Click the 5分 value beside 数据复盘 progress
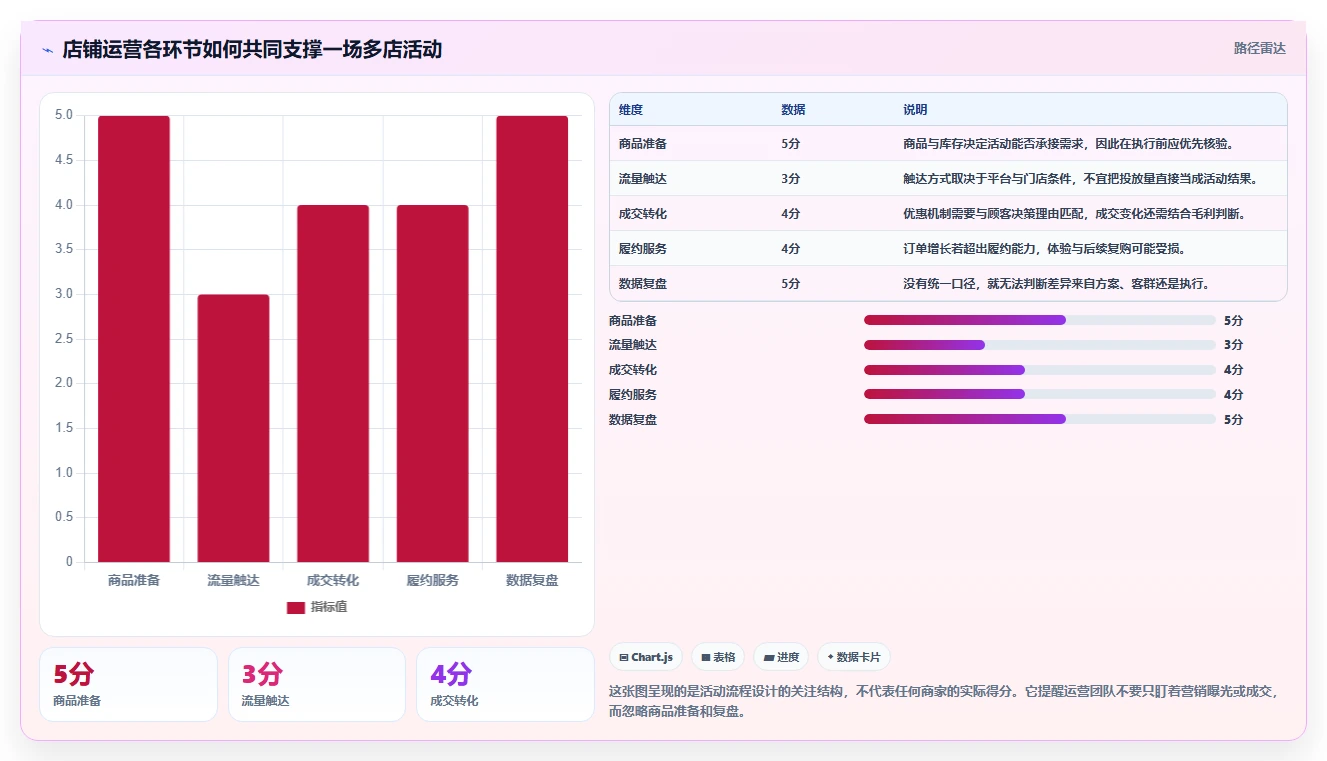 click(1233, 419)
